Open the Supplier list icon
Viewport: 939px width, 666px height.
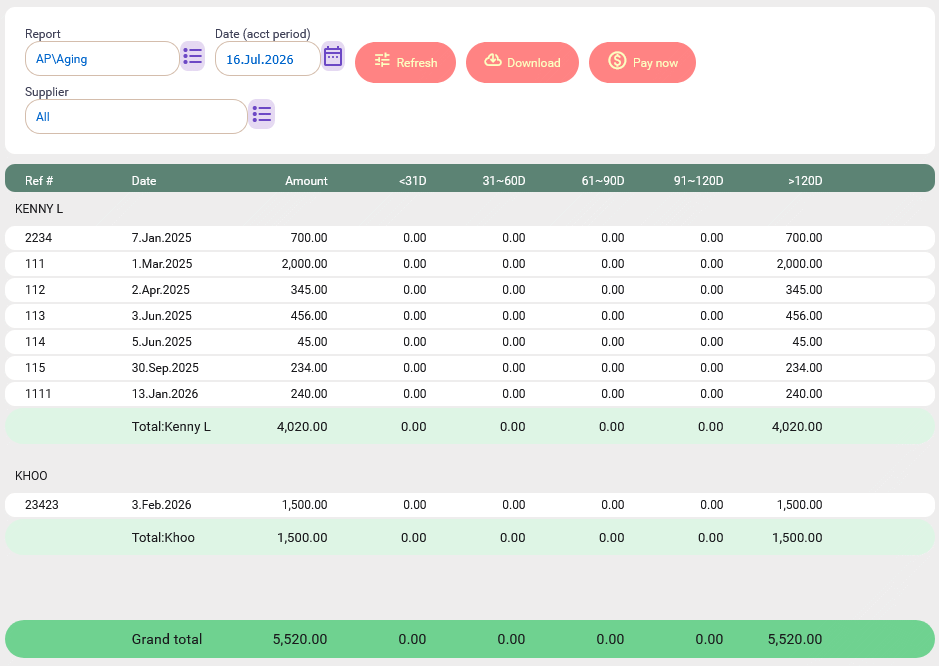(262, 114)
